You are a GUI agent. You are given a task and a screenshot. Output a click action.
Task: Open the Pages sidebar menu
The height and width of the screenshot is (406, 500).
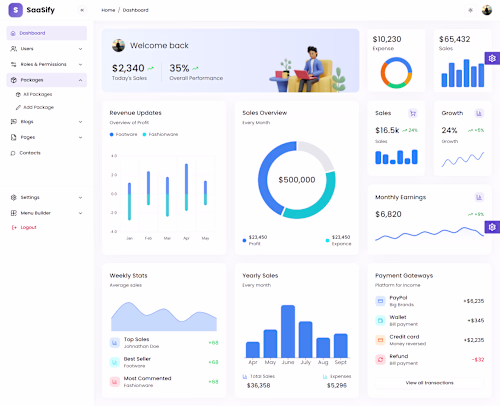(47, 137)
